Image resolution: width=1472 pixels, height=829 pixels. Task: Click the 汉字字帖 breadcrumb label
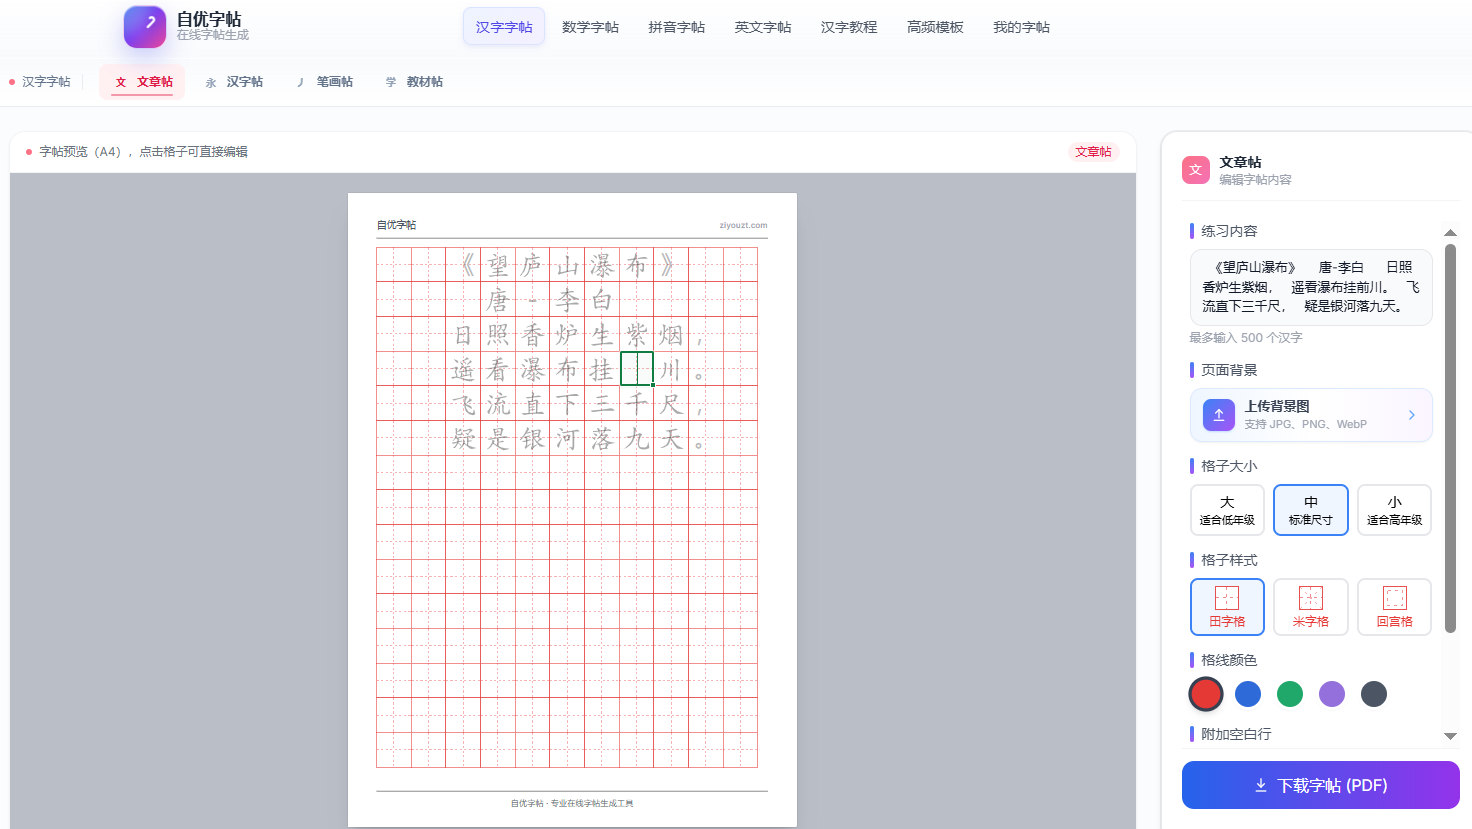46,82
